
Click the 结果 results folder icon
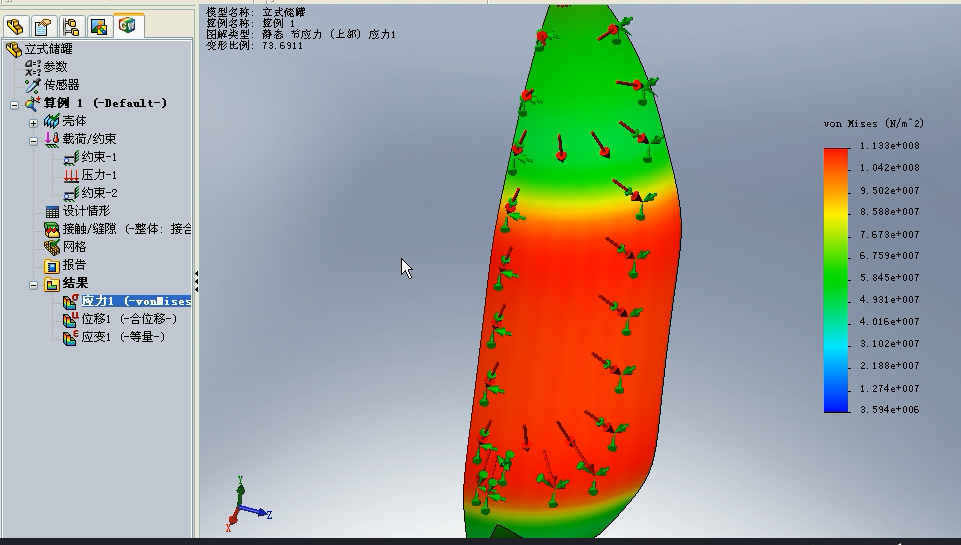point(51,283)
